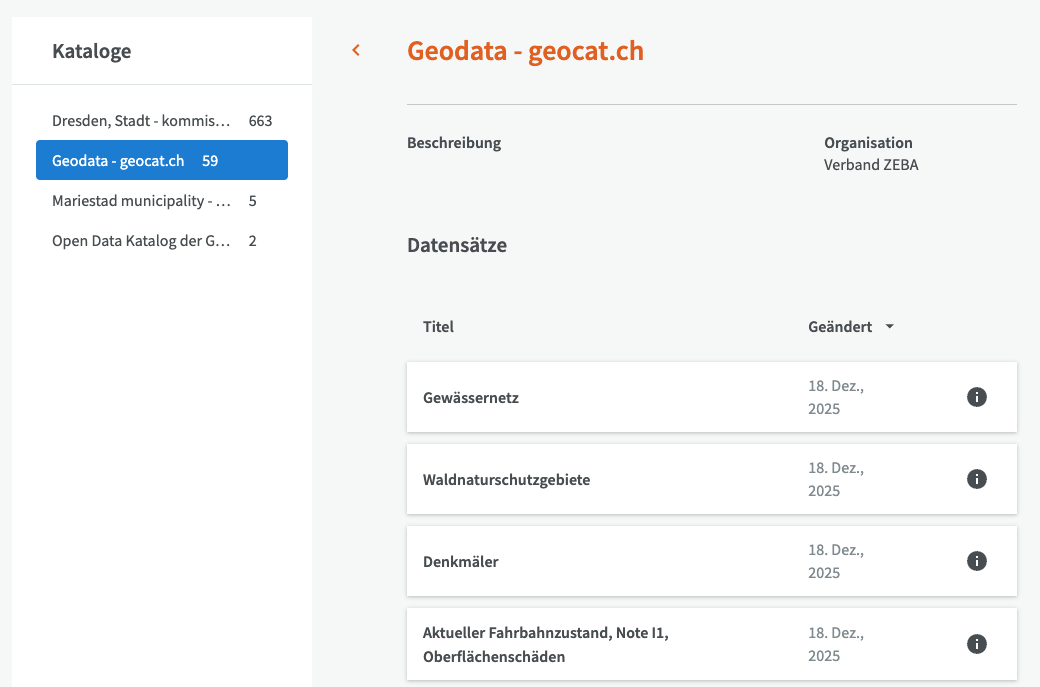The height and width of the screenshot is (687, 1040).
Task: Click the 663 count beside Dresden
Action: pyautogui.click(x=260, y=121)
